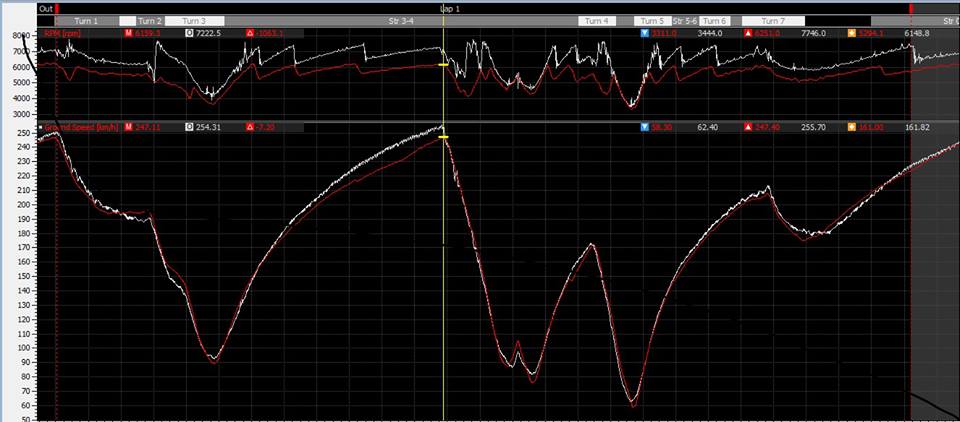
Task: Click the red M icon in Ground Speed row
Action: click(x=129, y=128)
